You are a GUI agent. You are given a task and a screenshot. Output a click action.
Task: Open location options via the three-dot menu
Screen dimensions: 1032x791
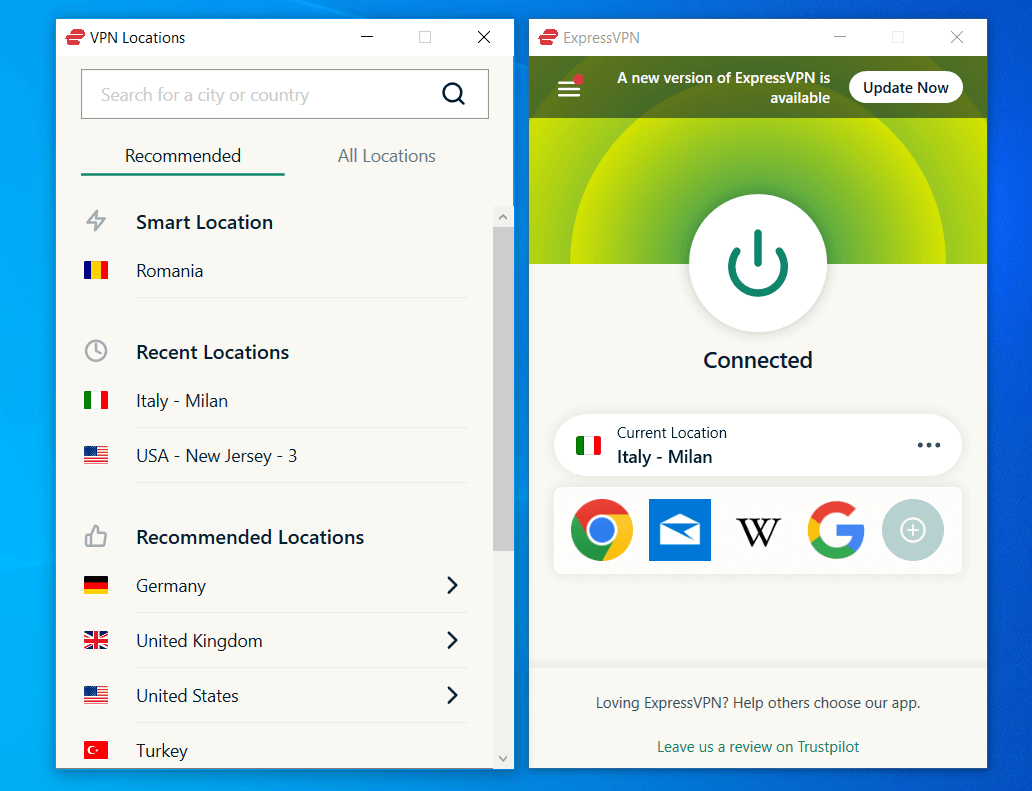[x=928, y=445]
